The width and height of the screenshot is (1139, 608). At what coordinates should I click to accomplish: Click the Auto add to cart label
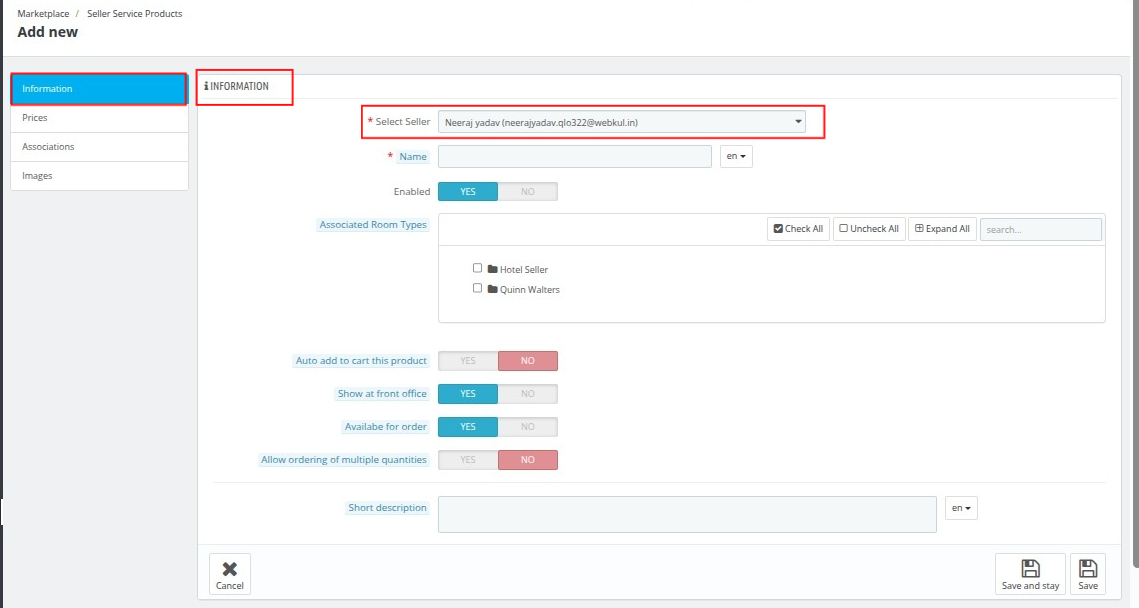(x=361, y=360)
